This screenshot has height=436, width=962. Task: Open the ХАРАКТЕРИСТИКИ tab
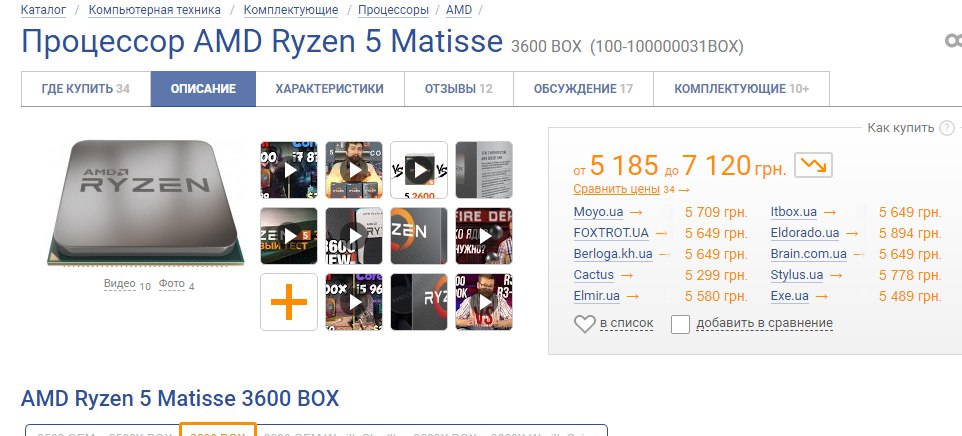[329, 89]
